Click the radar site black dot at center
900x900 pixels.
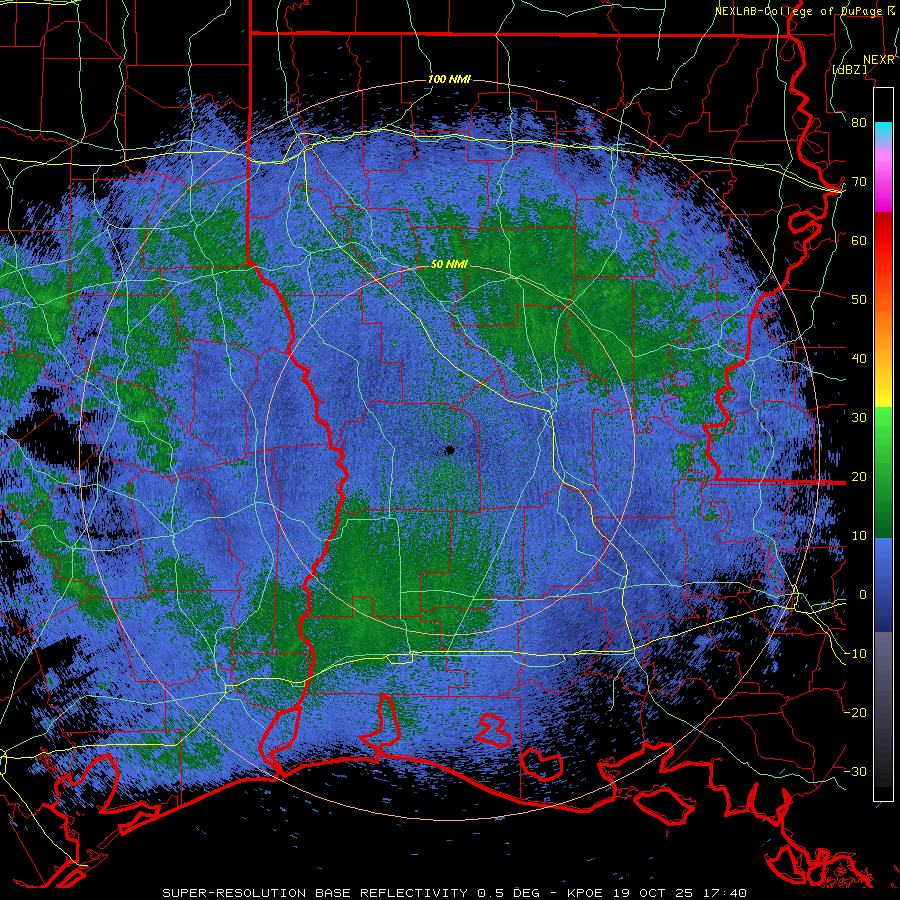tap(450, 450)
